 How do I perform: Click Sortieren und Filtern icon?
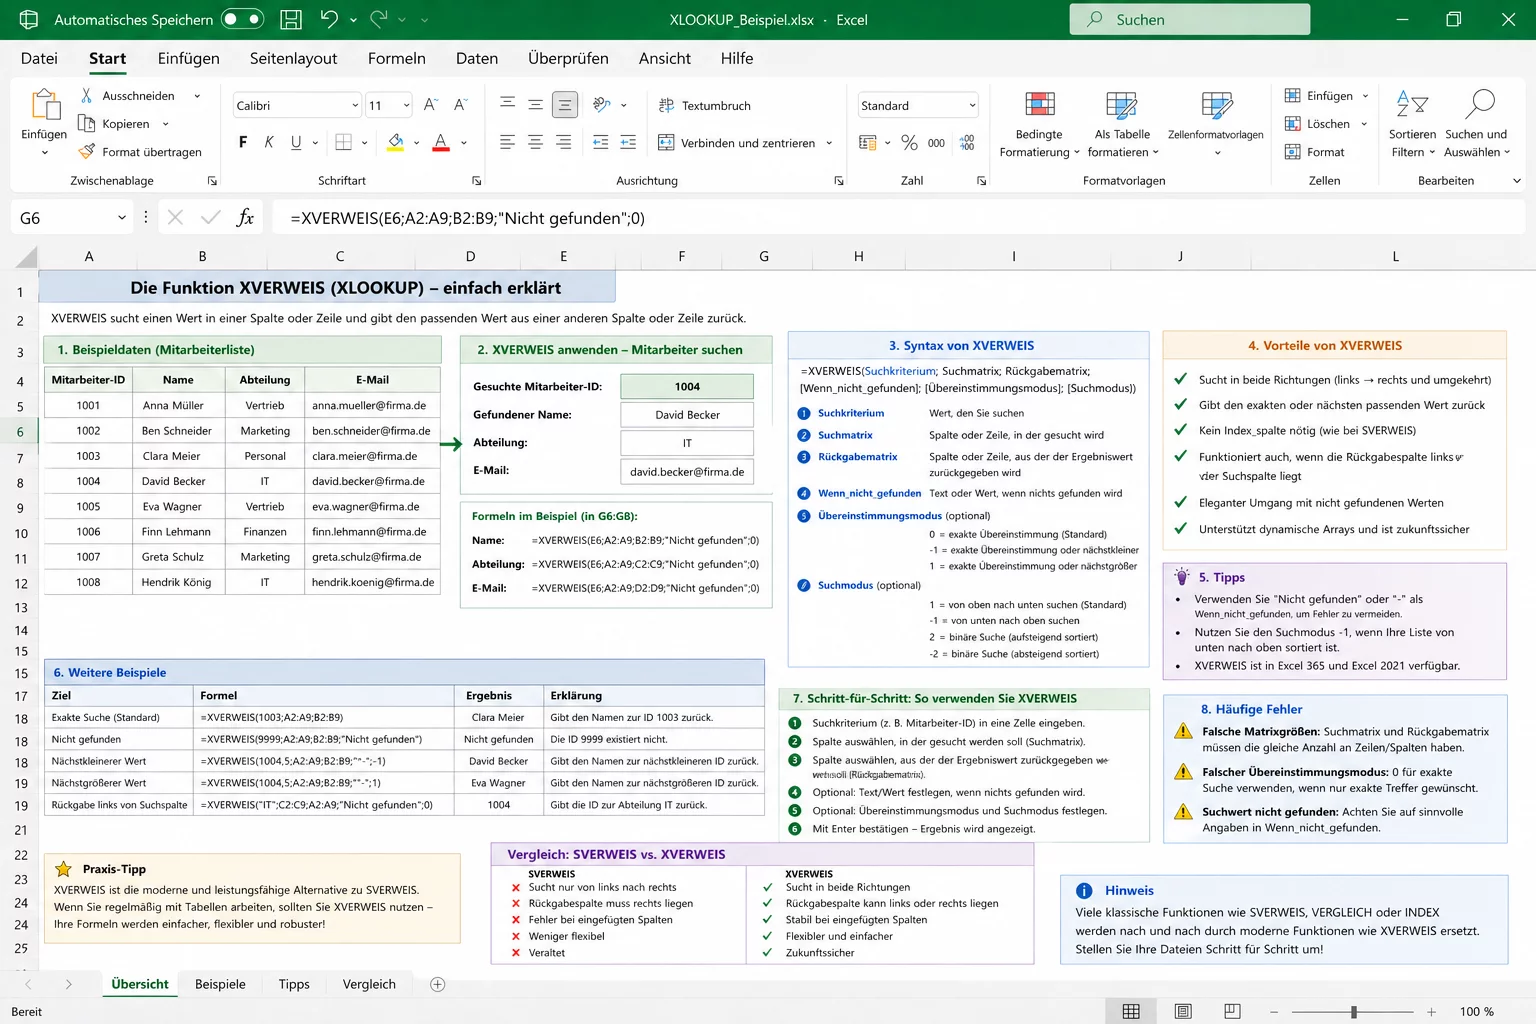click(x=1411, y=105)
